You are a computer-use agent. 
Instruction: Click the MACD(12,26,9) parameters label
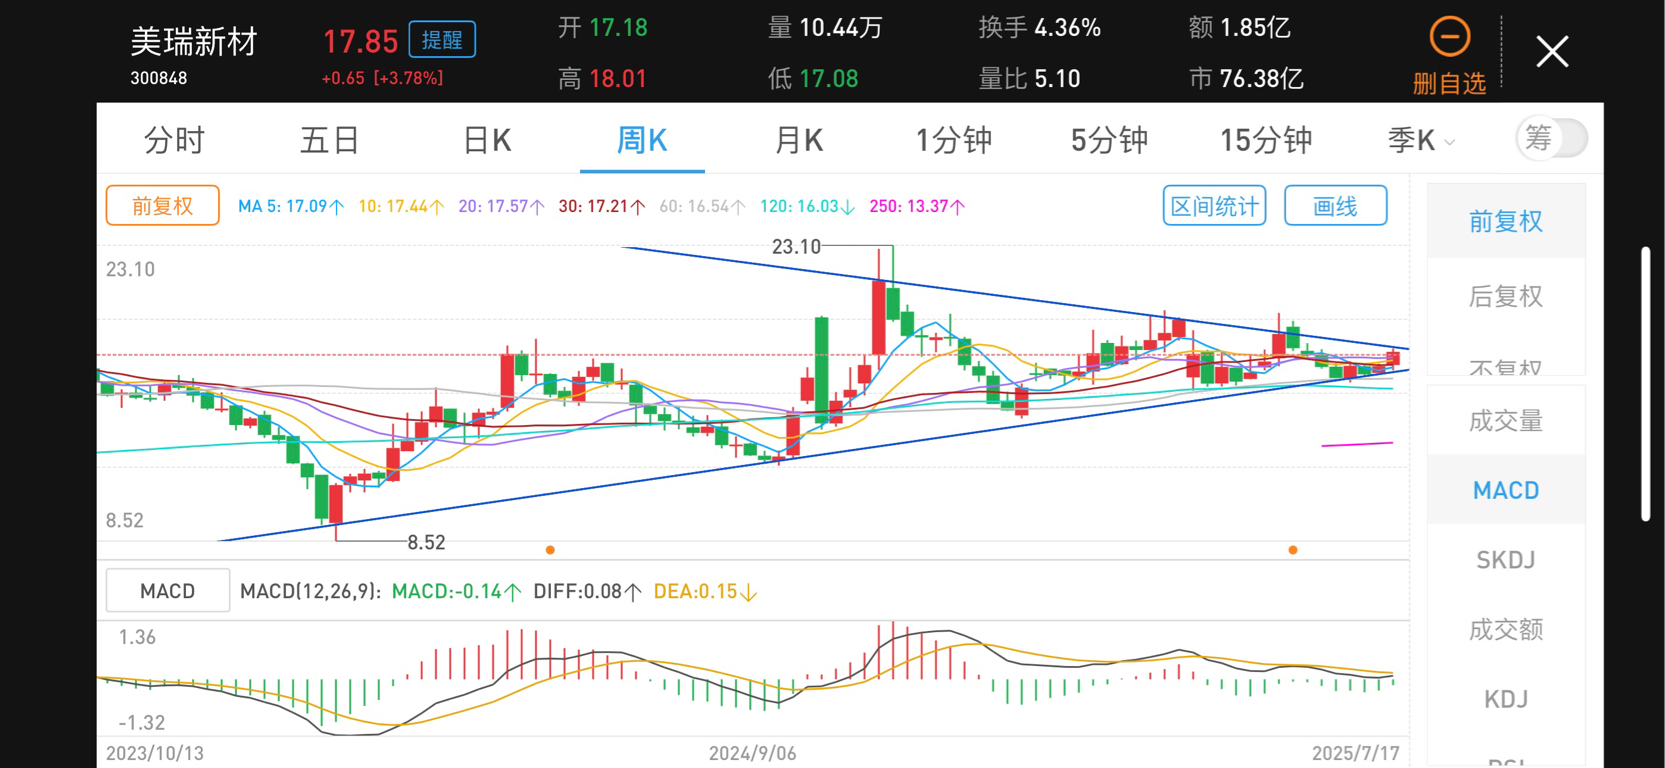click(311, 591)
